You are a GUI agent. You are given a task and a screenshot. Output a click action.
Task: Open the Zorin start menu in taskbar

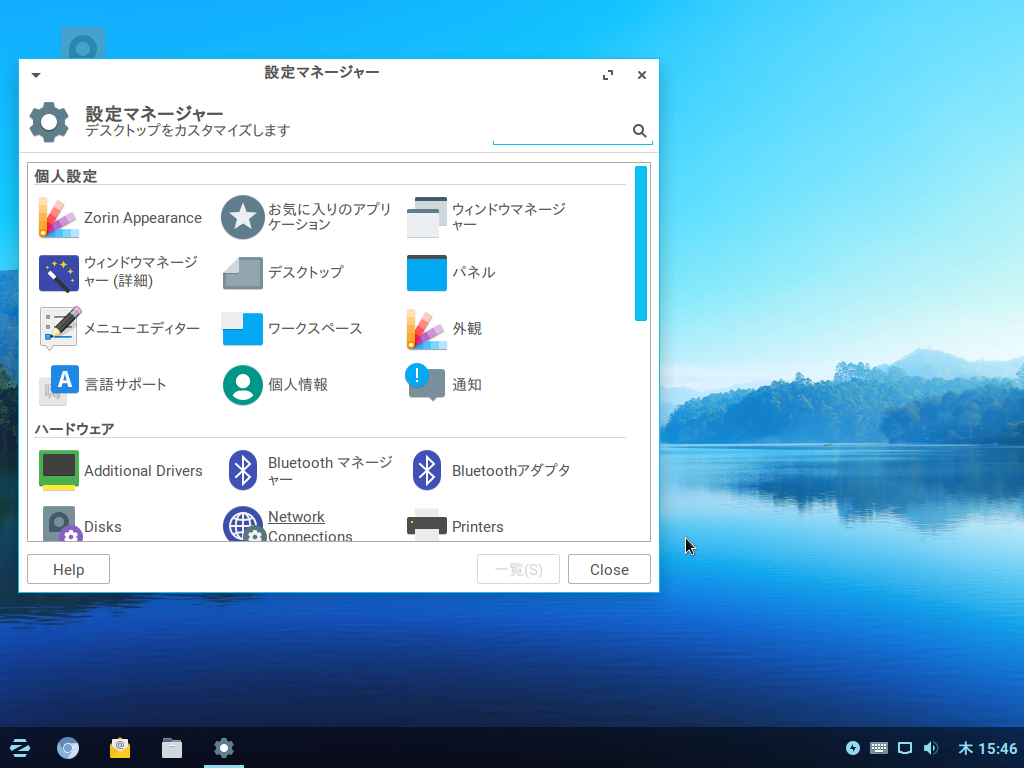point(19,748)
